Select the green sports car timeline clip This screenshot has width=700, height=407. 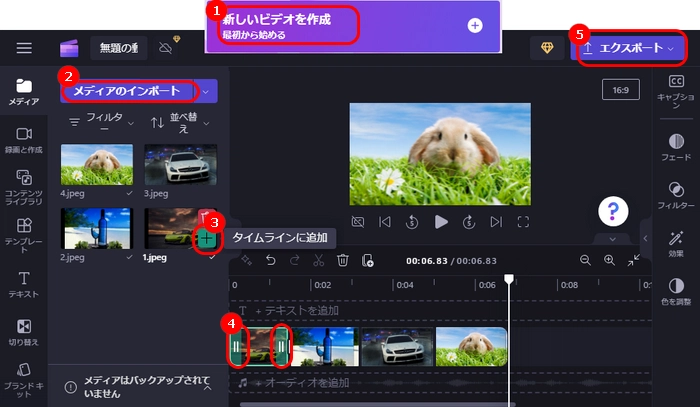tap(259, 347)
